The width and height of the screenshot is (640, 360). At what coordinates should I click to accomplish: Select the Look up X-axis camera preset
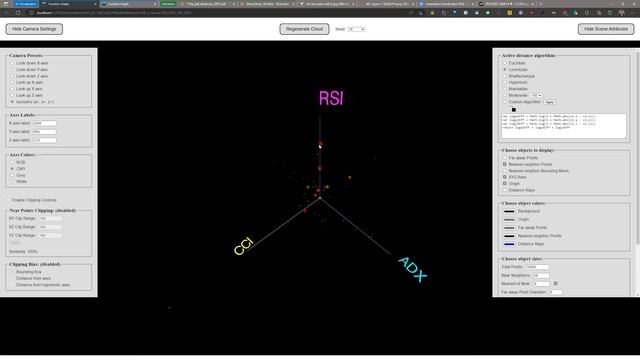(12, 82)
